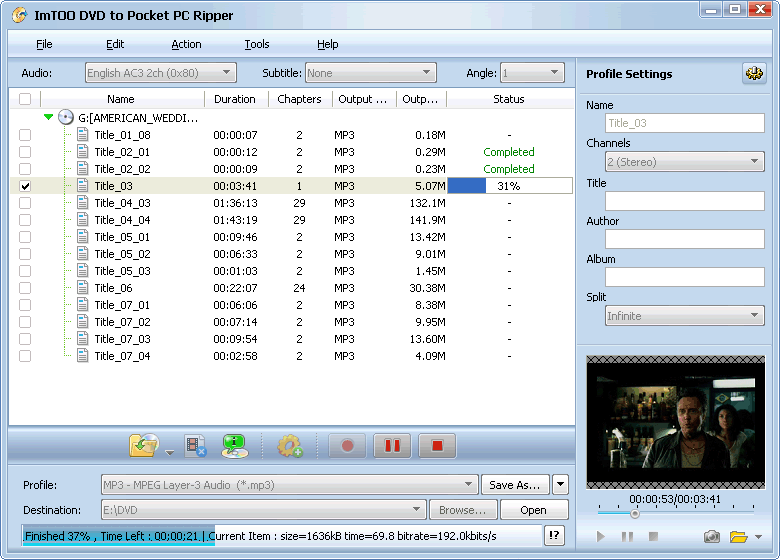780x560 pixels.
Task: Take a snapshot with camera icon
Action: [711, 537]
